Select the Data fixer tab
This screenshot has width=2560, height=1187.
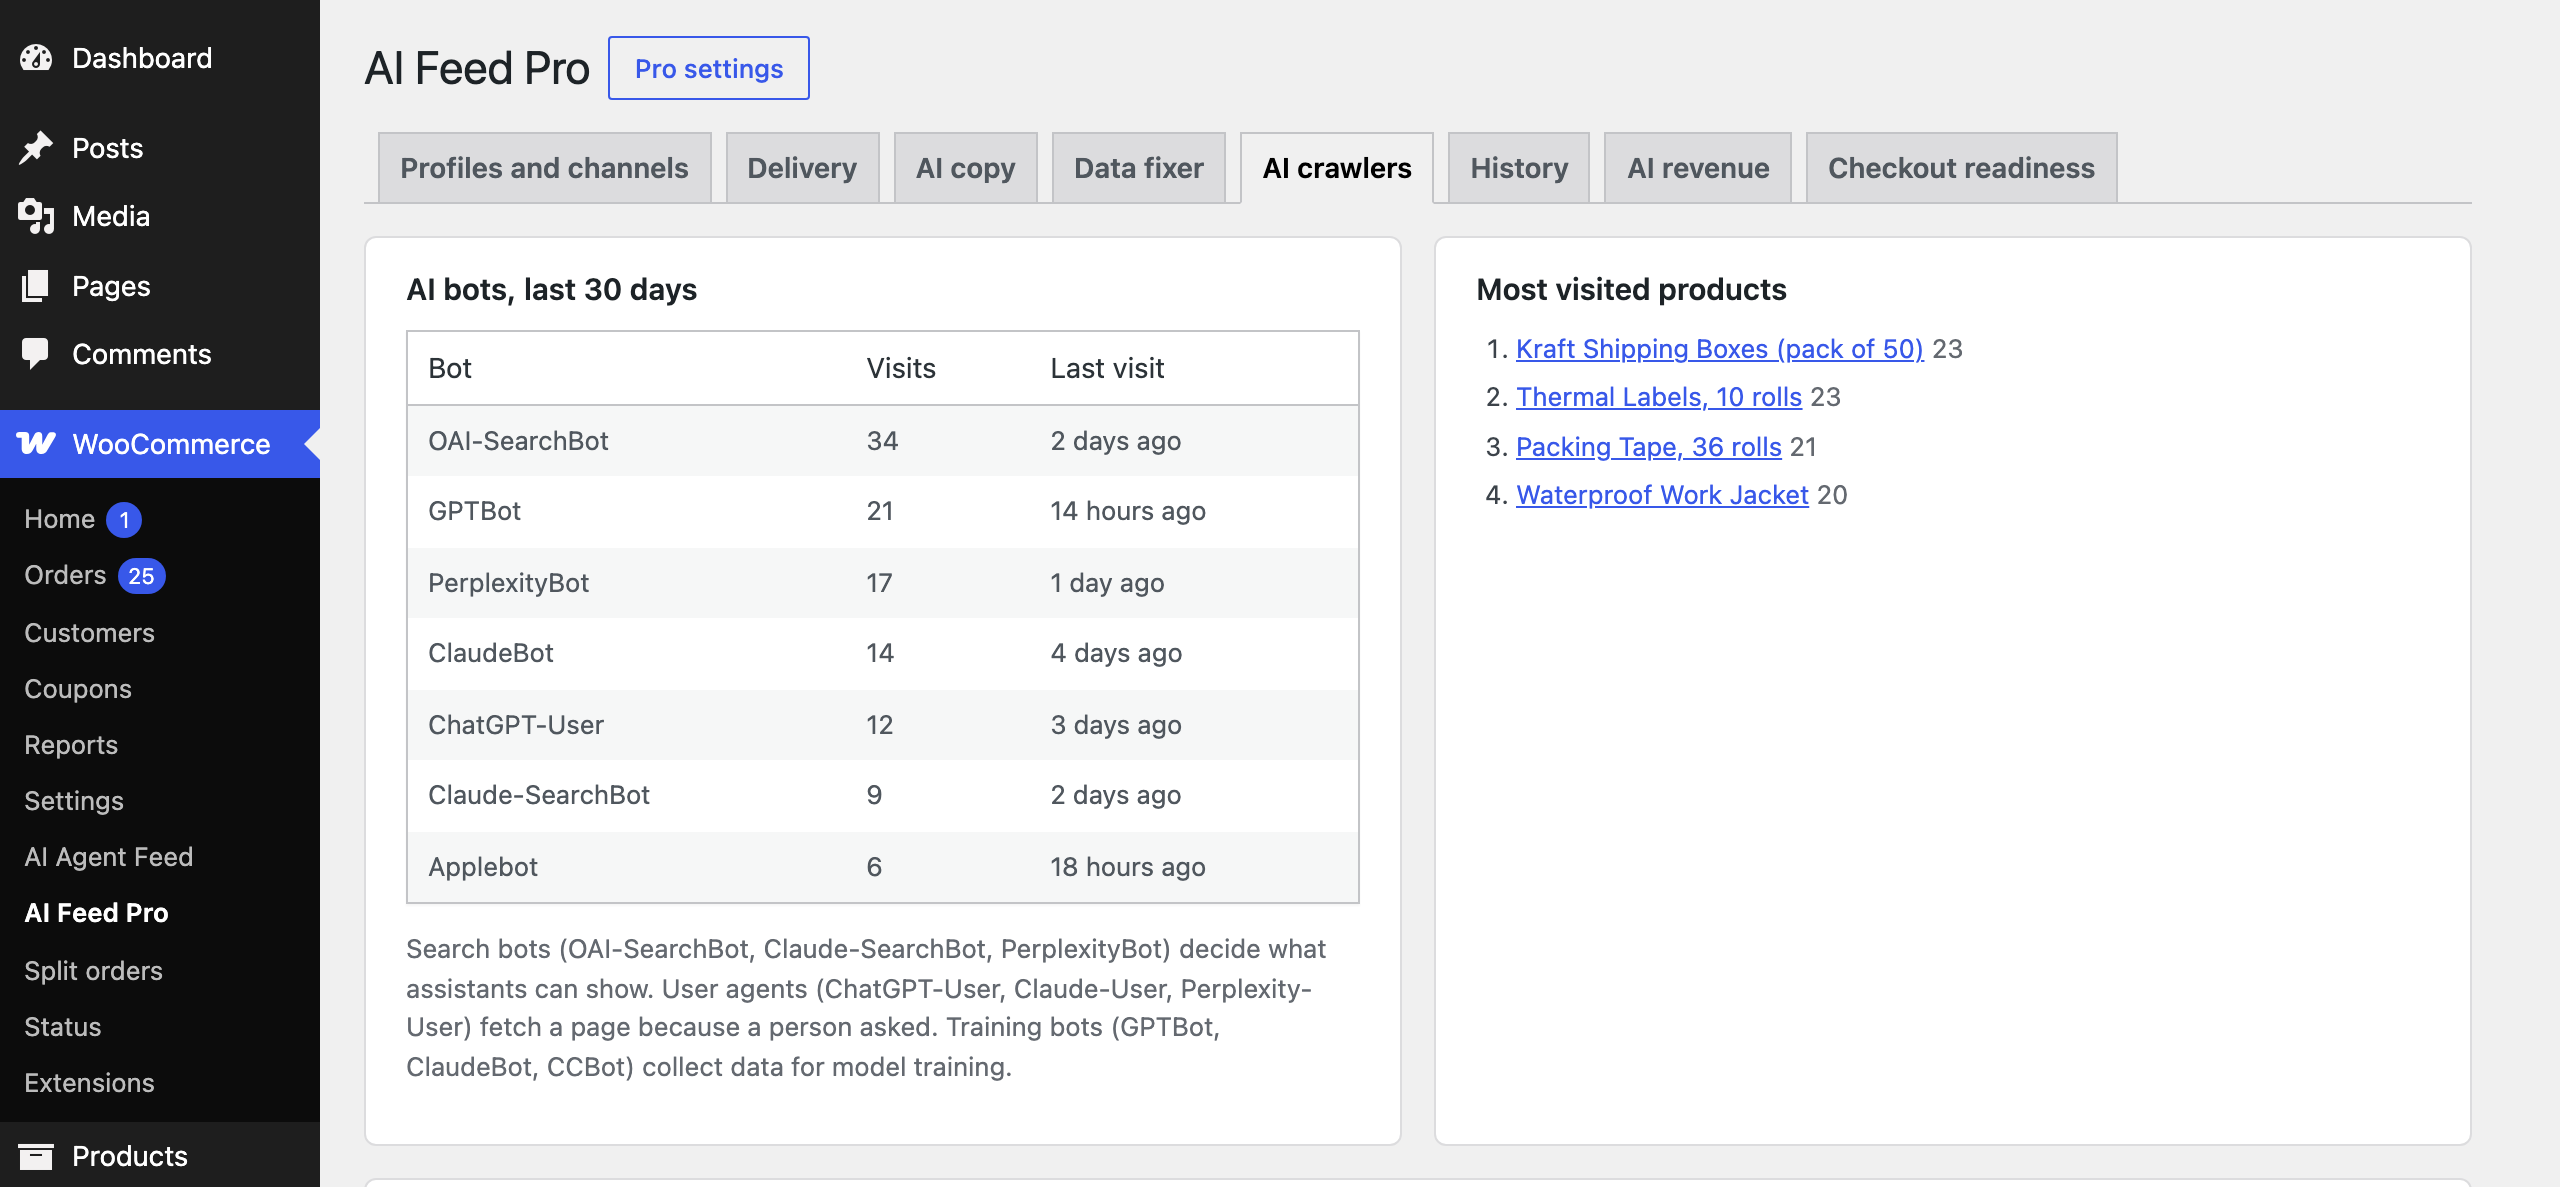[1138, 168]
